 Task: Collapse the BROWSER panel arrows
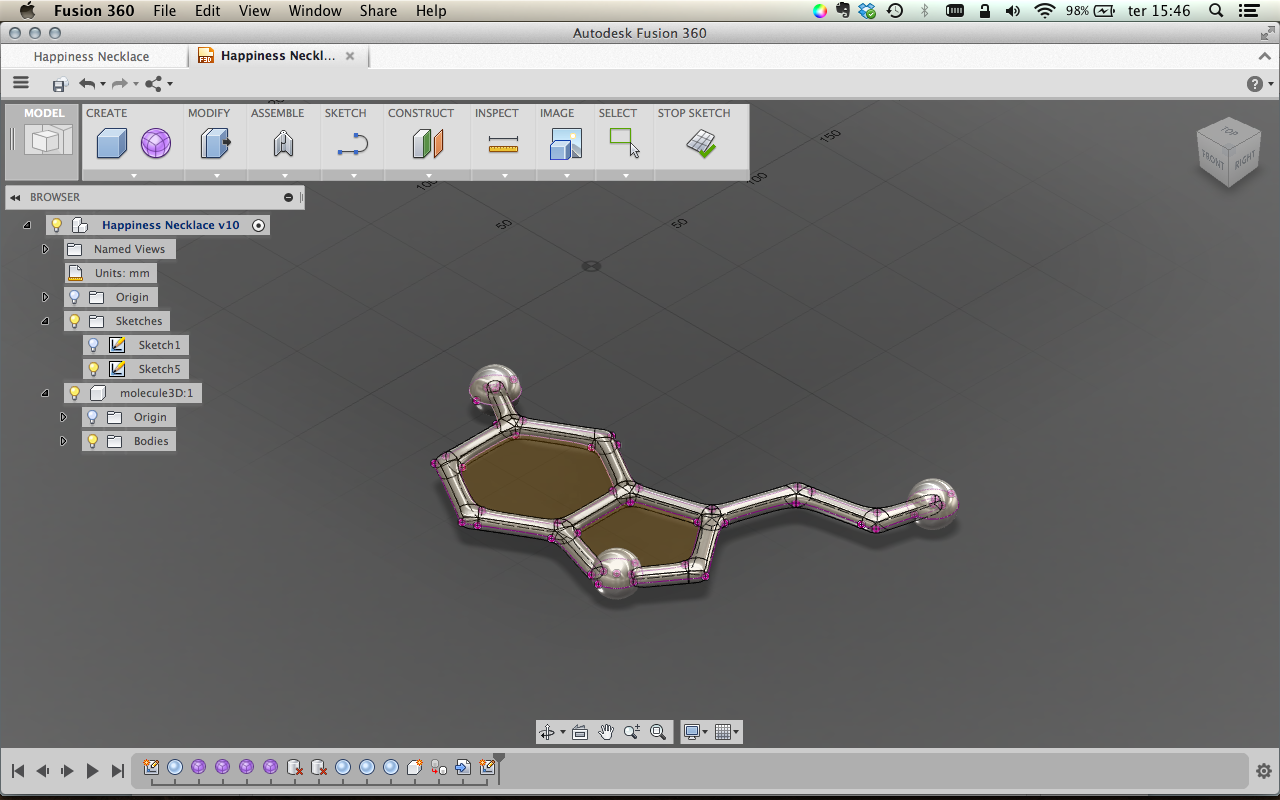point(15,197)
